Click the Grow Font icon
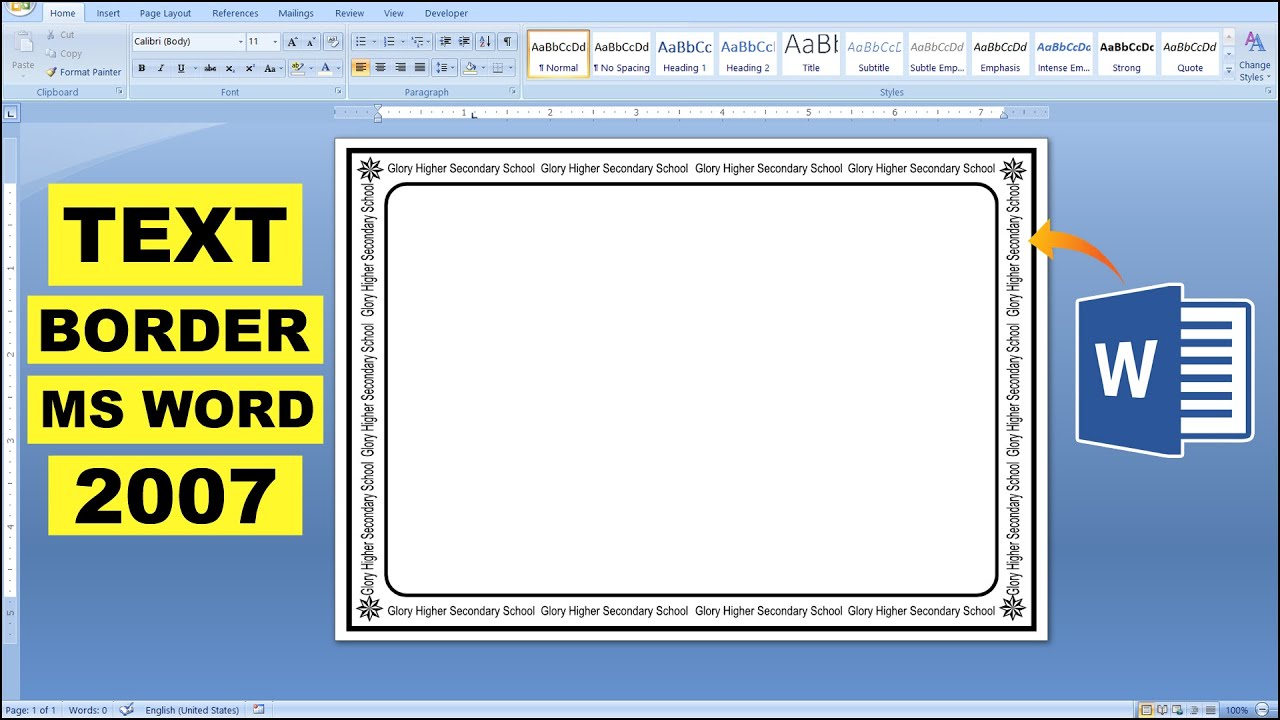 [x=292, y=42]
